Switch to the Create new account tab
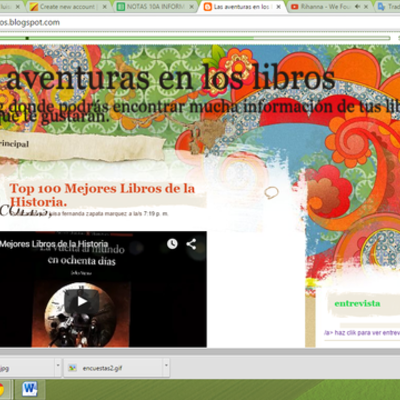Image resolution: width=400 pixels, height=400 pixels. [67, 7]
